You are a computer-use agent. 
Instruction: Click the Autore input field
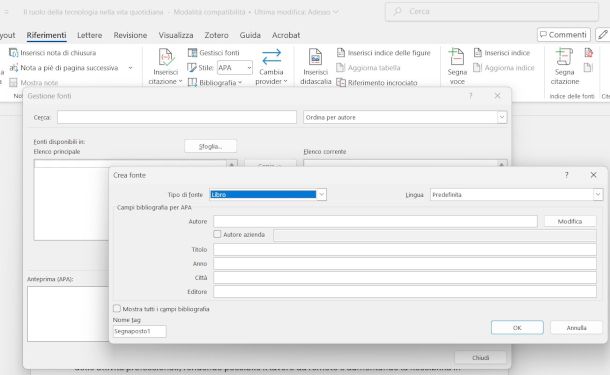[x=375, y=221]
